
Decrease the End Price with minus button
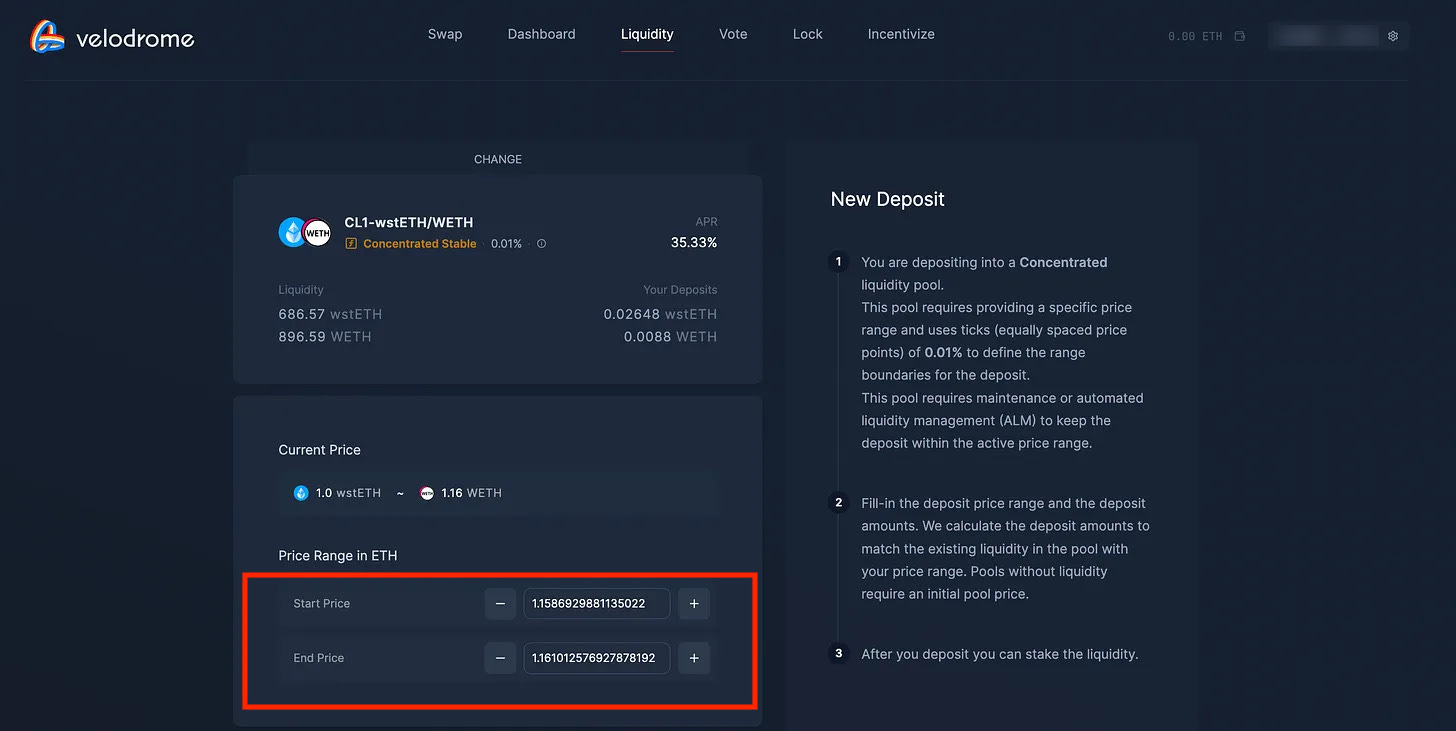500,658
